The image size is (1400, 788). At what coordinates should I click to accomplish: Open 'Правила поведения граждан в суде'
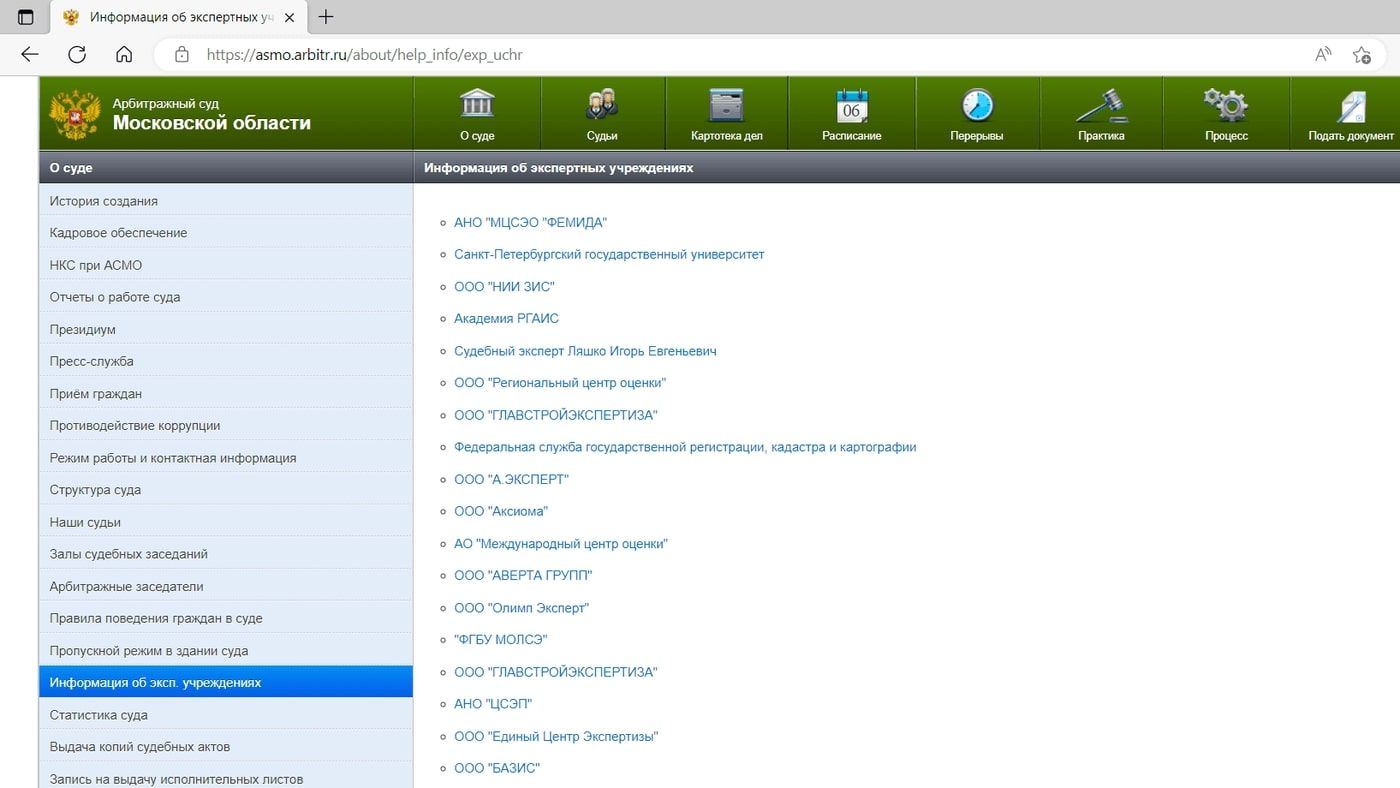226,618
